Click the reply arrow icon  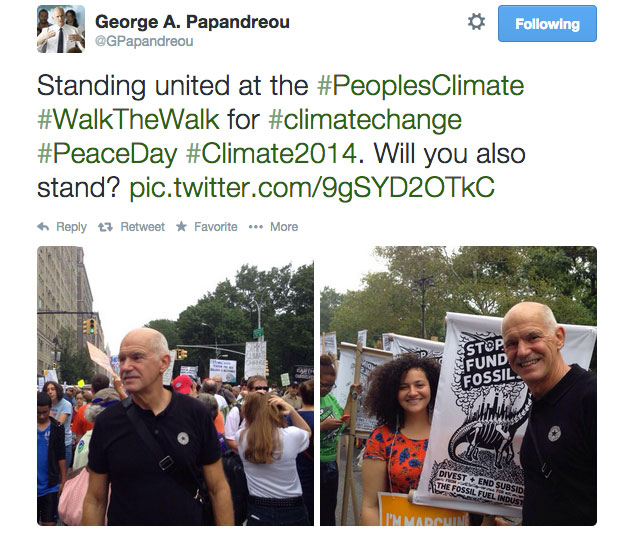click(43, 227)
